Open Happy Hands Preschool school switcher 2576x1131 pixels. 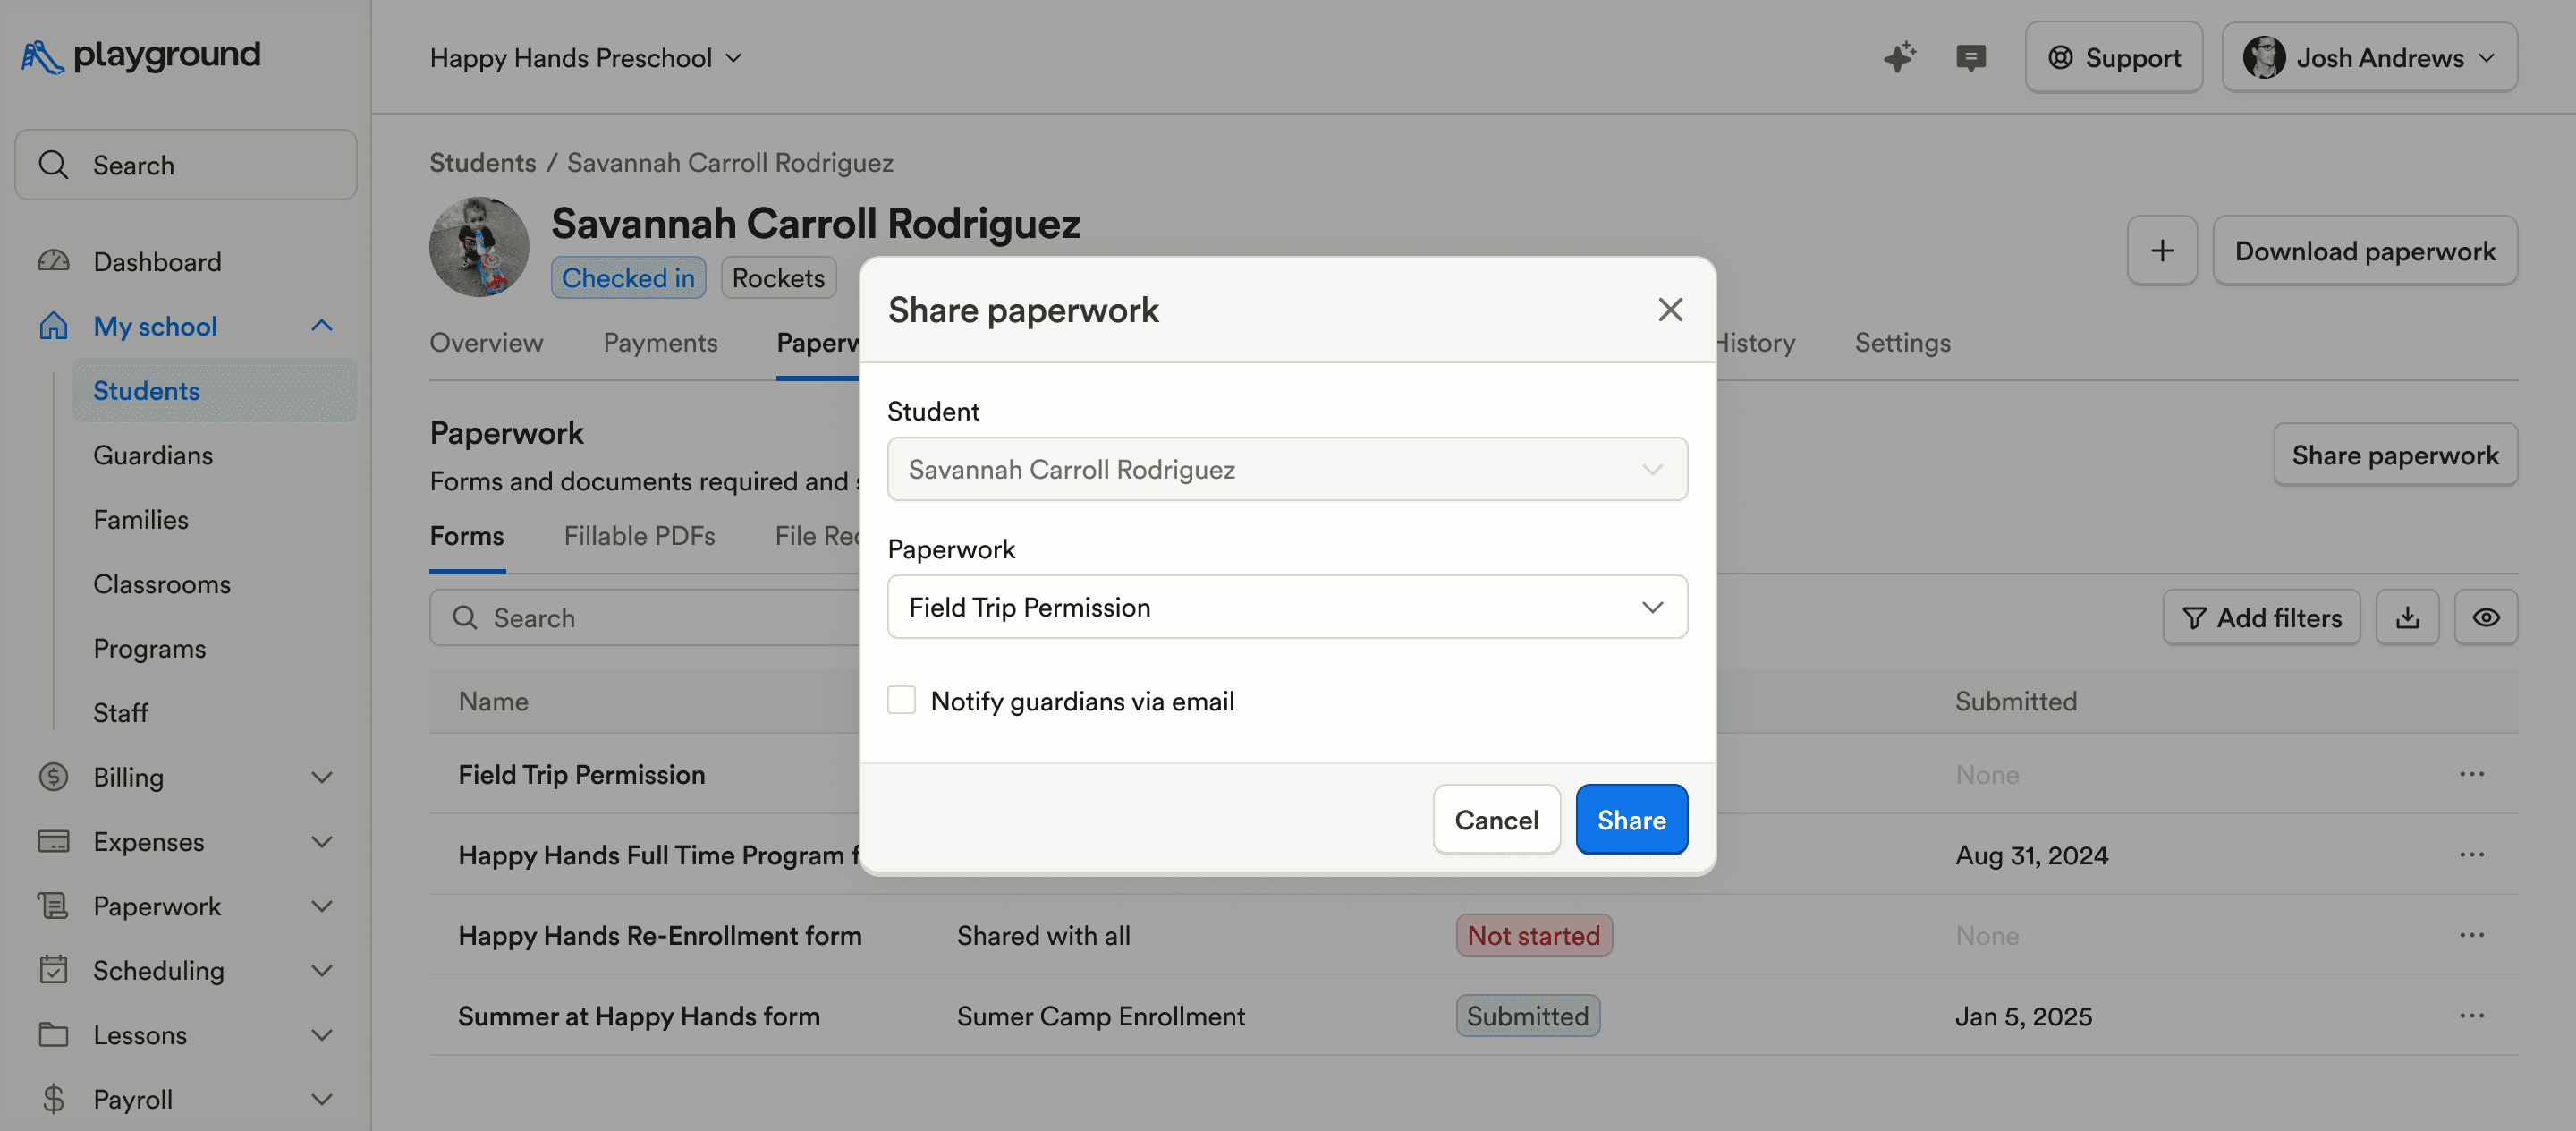[585, 58]
